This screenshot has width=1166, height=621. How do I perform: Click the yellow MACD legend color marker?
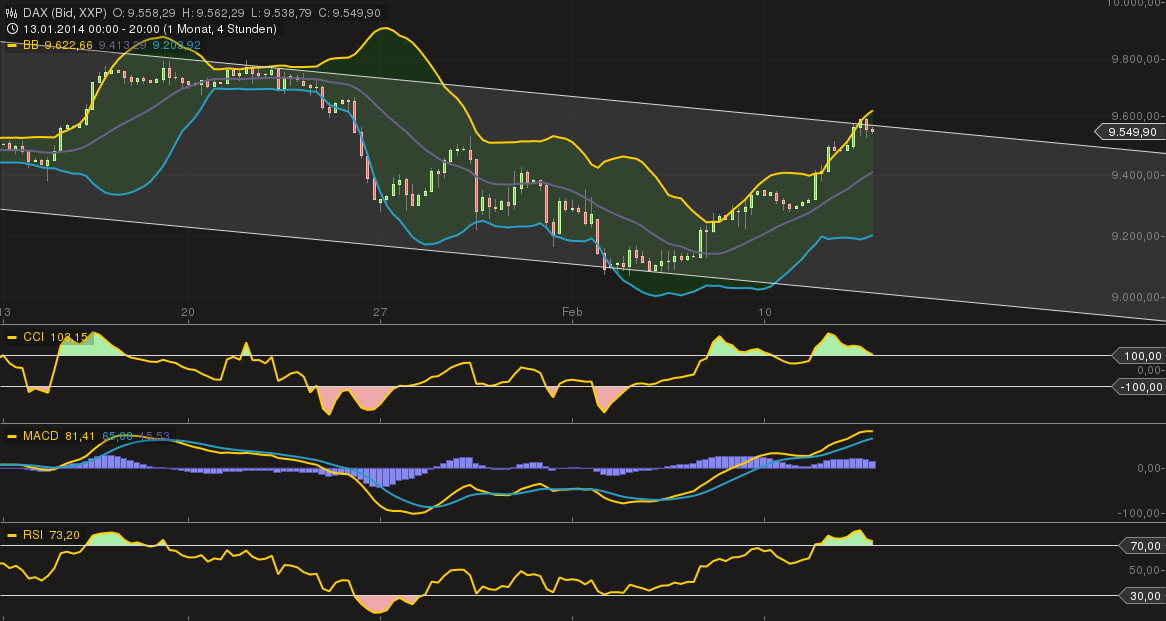[11, 436]
